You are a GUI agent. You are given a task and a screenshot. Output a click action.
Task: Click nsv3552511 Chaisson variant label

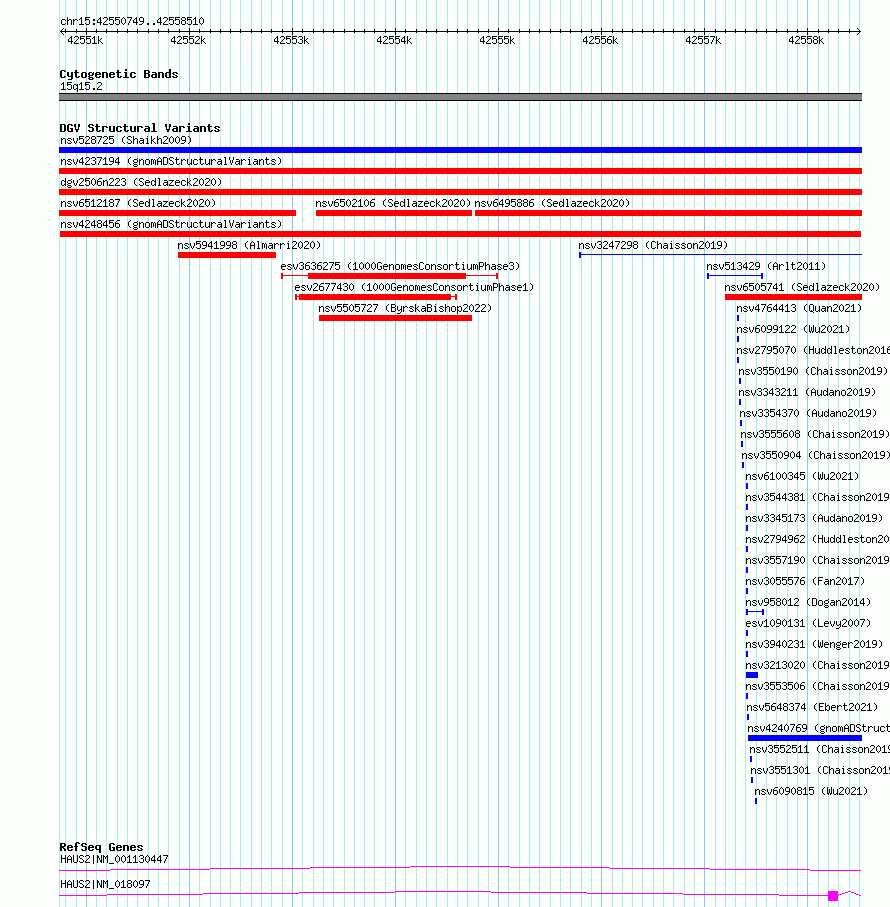(819, 749)
